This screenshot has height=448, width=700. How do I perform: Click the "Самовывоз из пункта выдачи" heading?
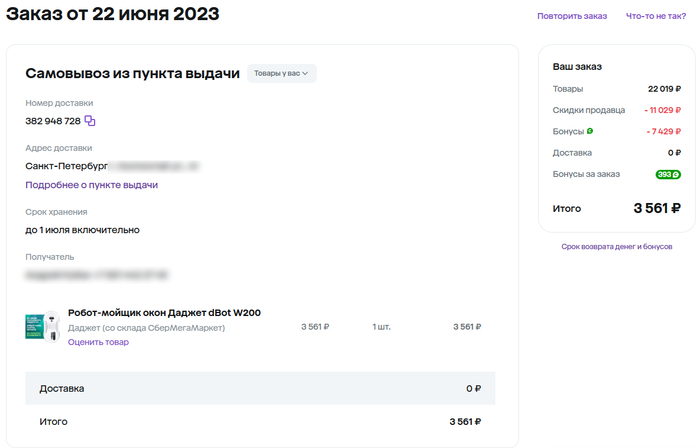coord(132,73)
